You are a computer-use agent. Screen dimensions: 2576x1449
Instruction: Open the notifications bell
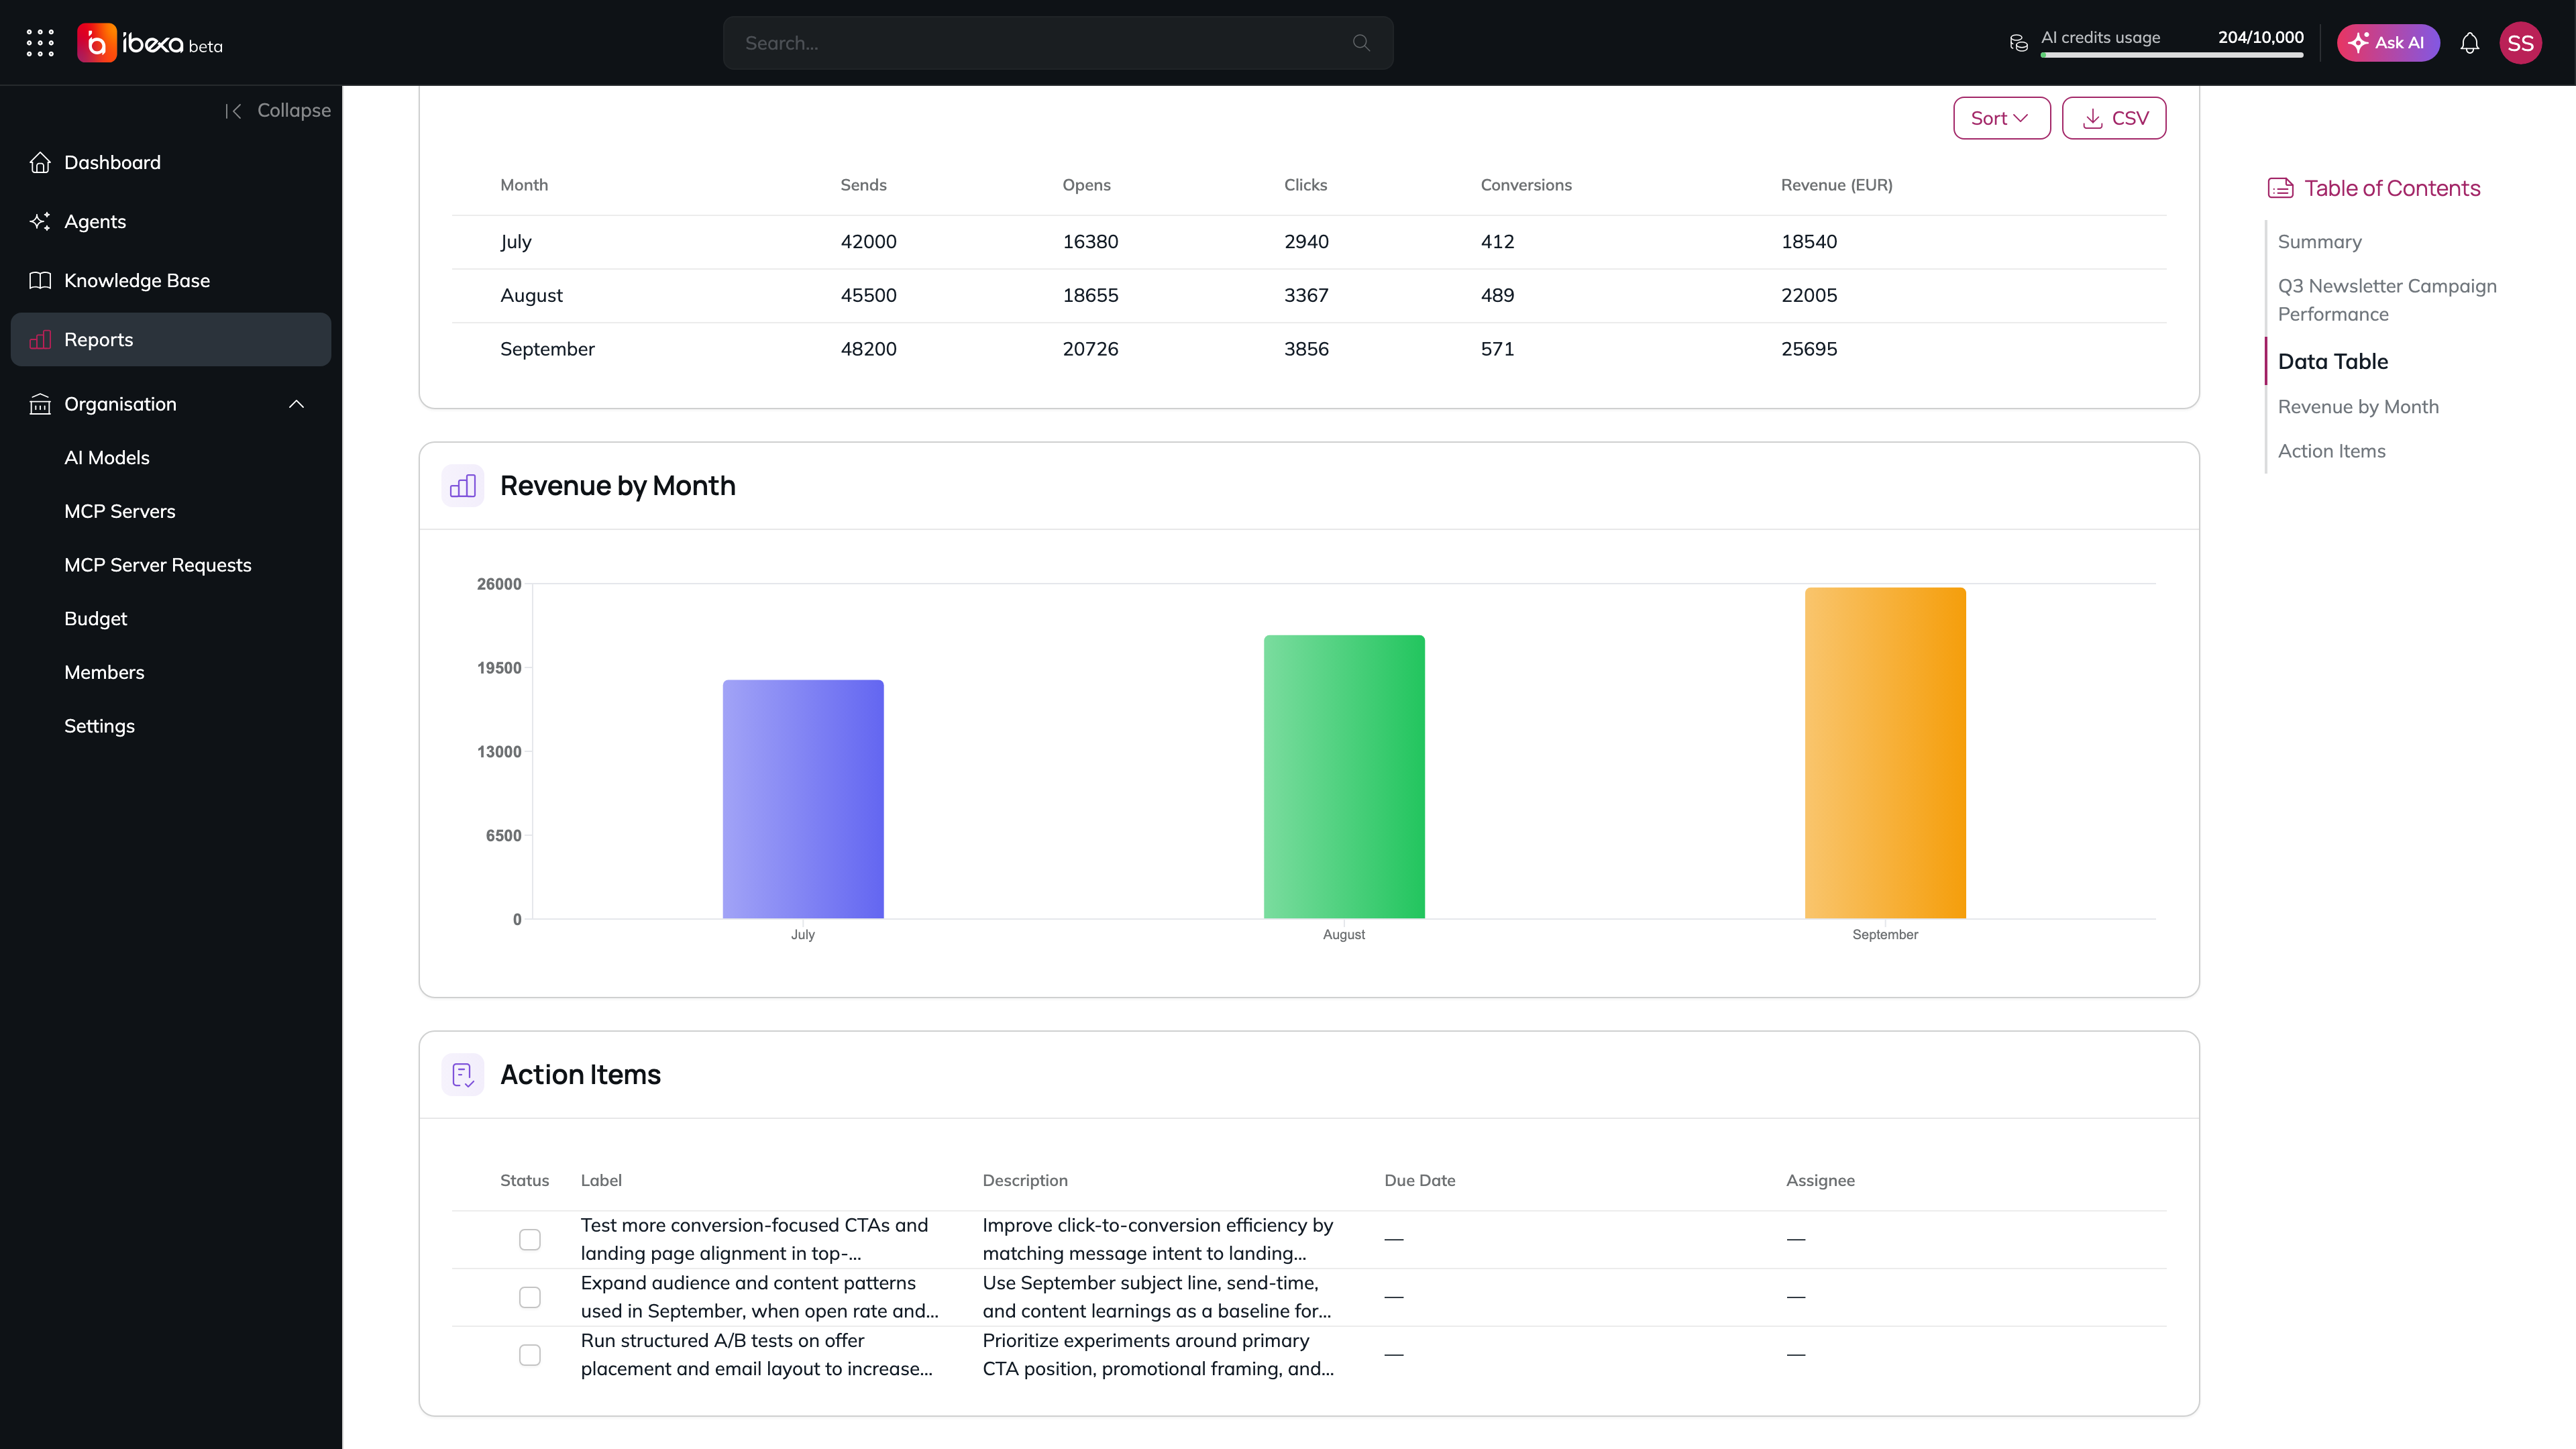(x=2470, y=43)
